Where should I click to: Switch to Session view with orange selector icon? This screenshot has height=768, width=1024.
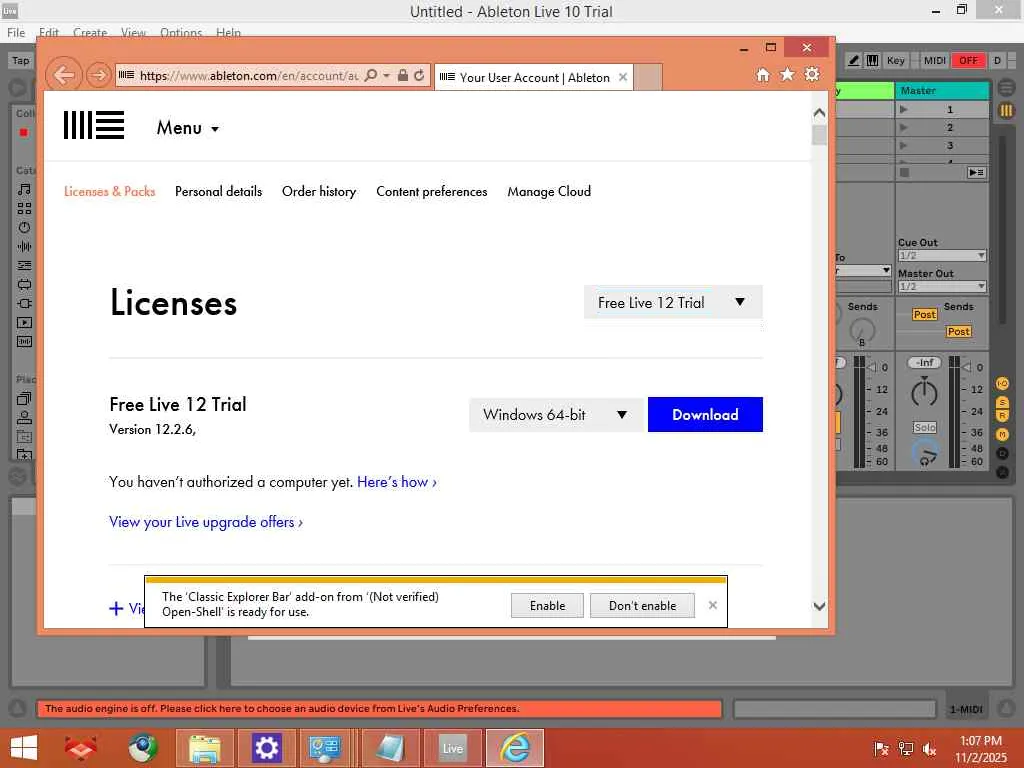pyautogui.click(x=1006, y=110)
